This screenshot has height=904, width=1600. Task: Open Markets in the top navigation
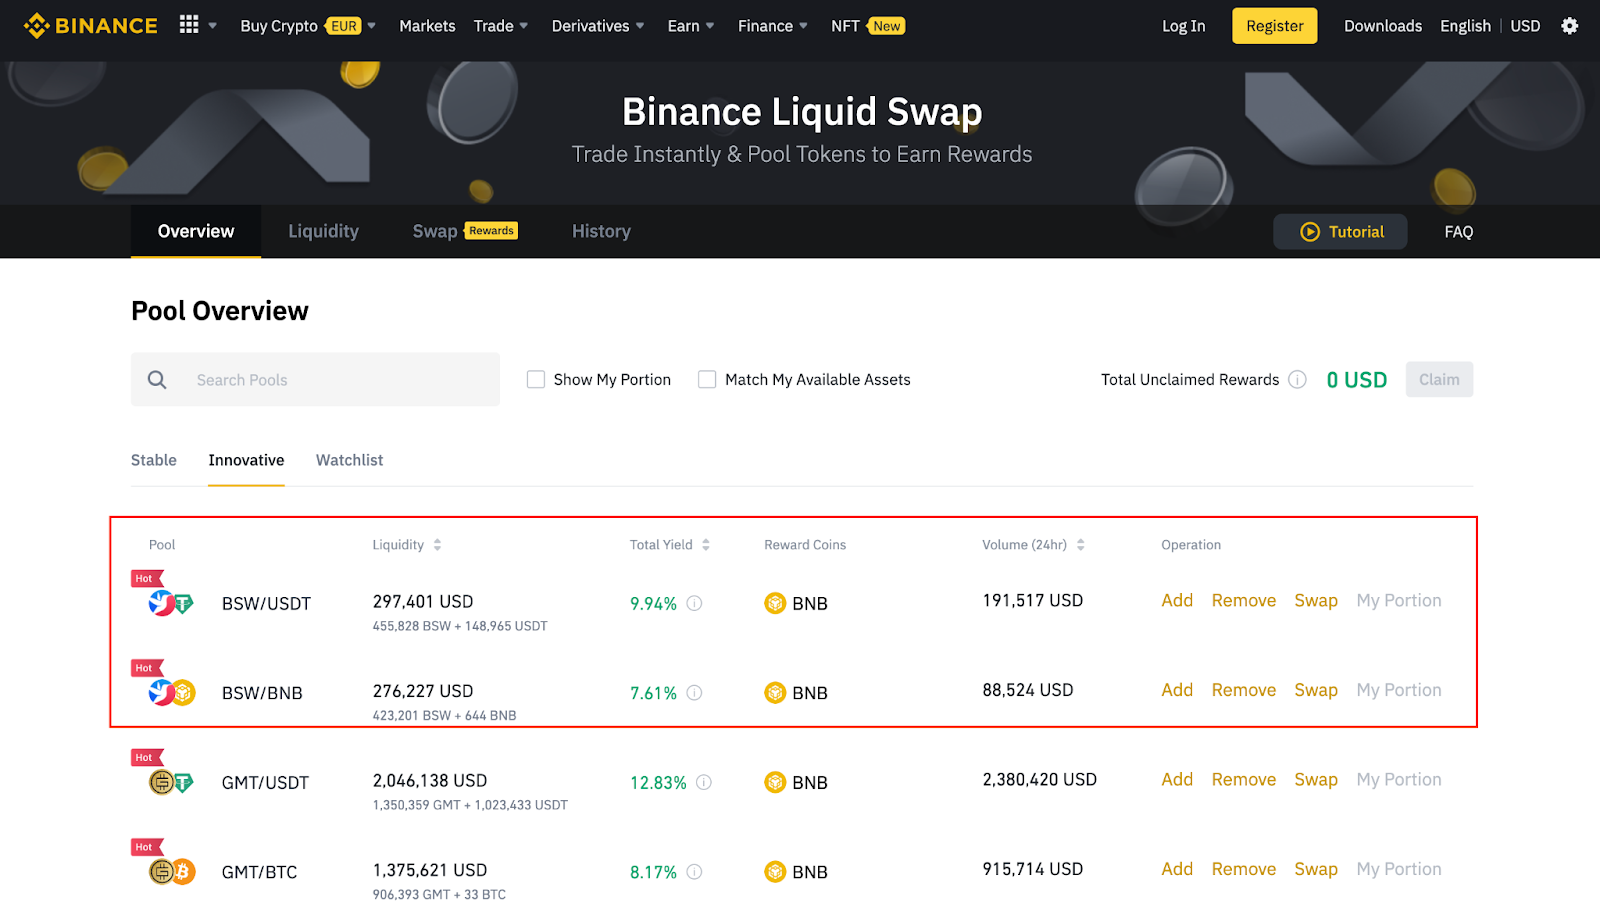427,26
